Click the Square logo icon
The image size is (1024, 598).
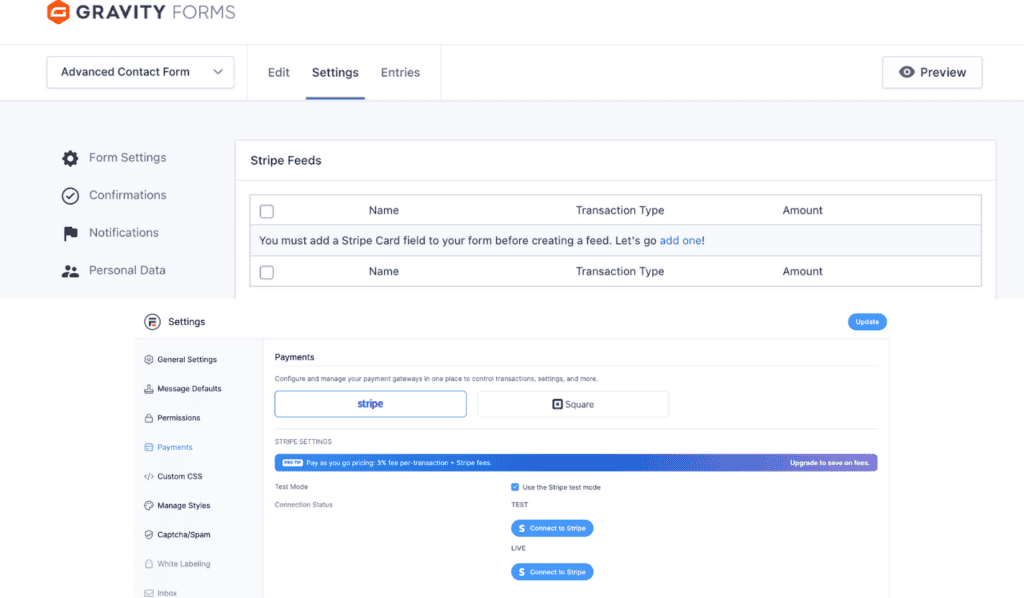coord(557,404)
